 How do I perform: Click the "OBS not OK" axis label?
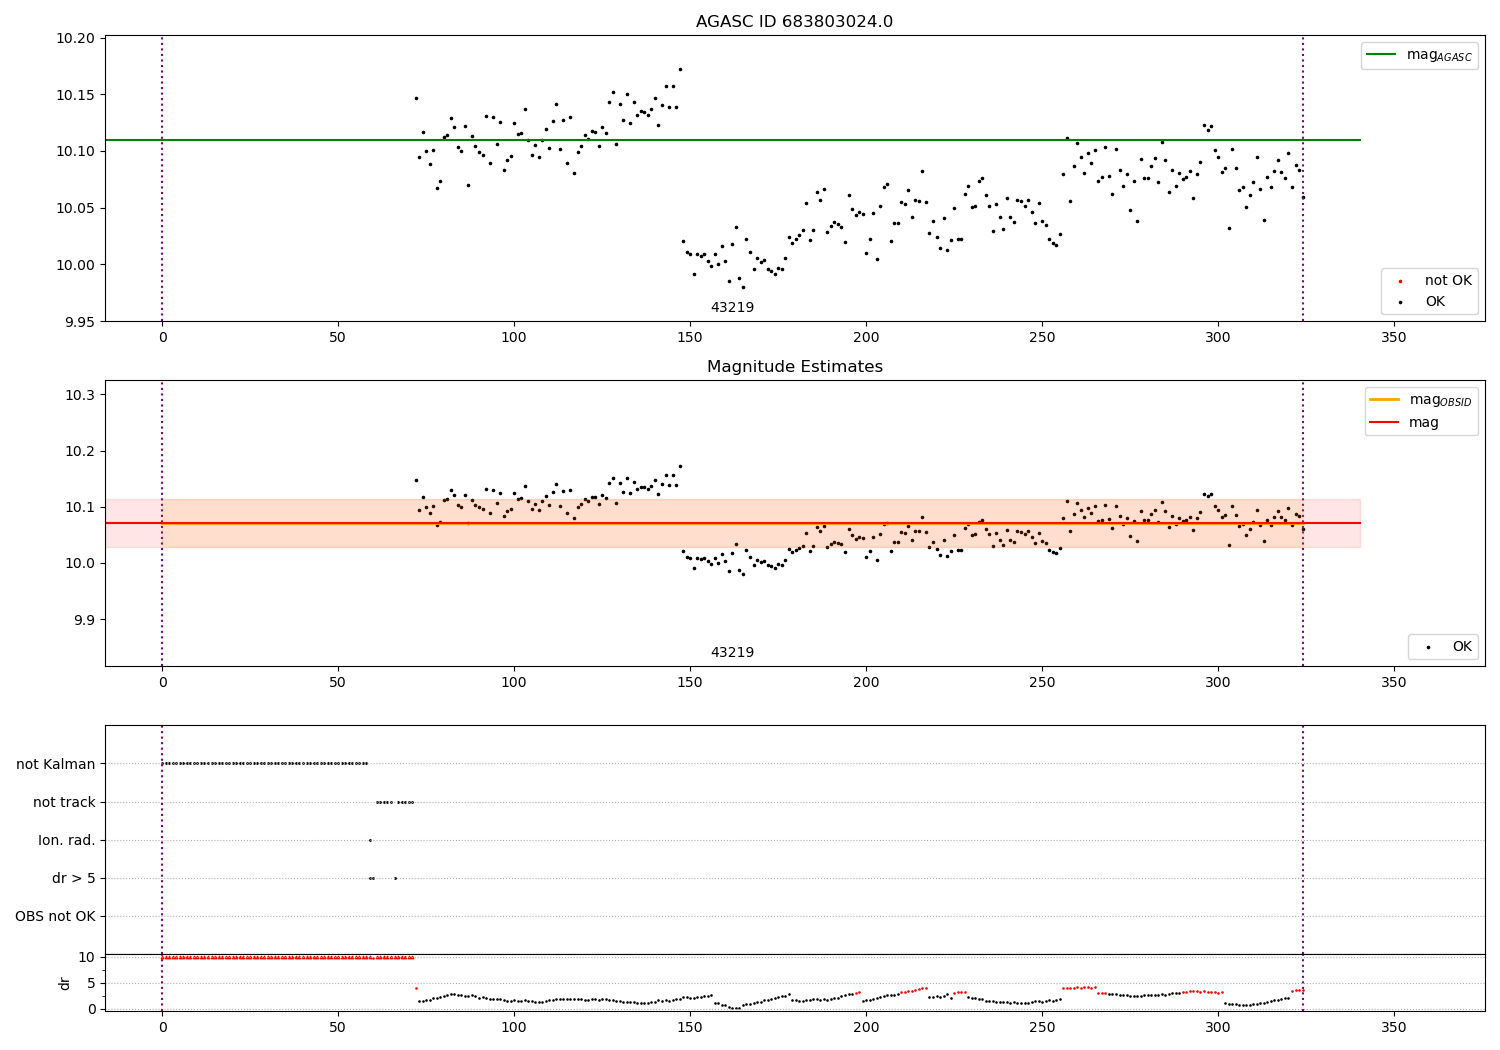point(55,916)
